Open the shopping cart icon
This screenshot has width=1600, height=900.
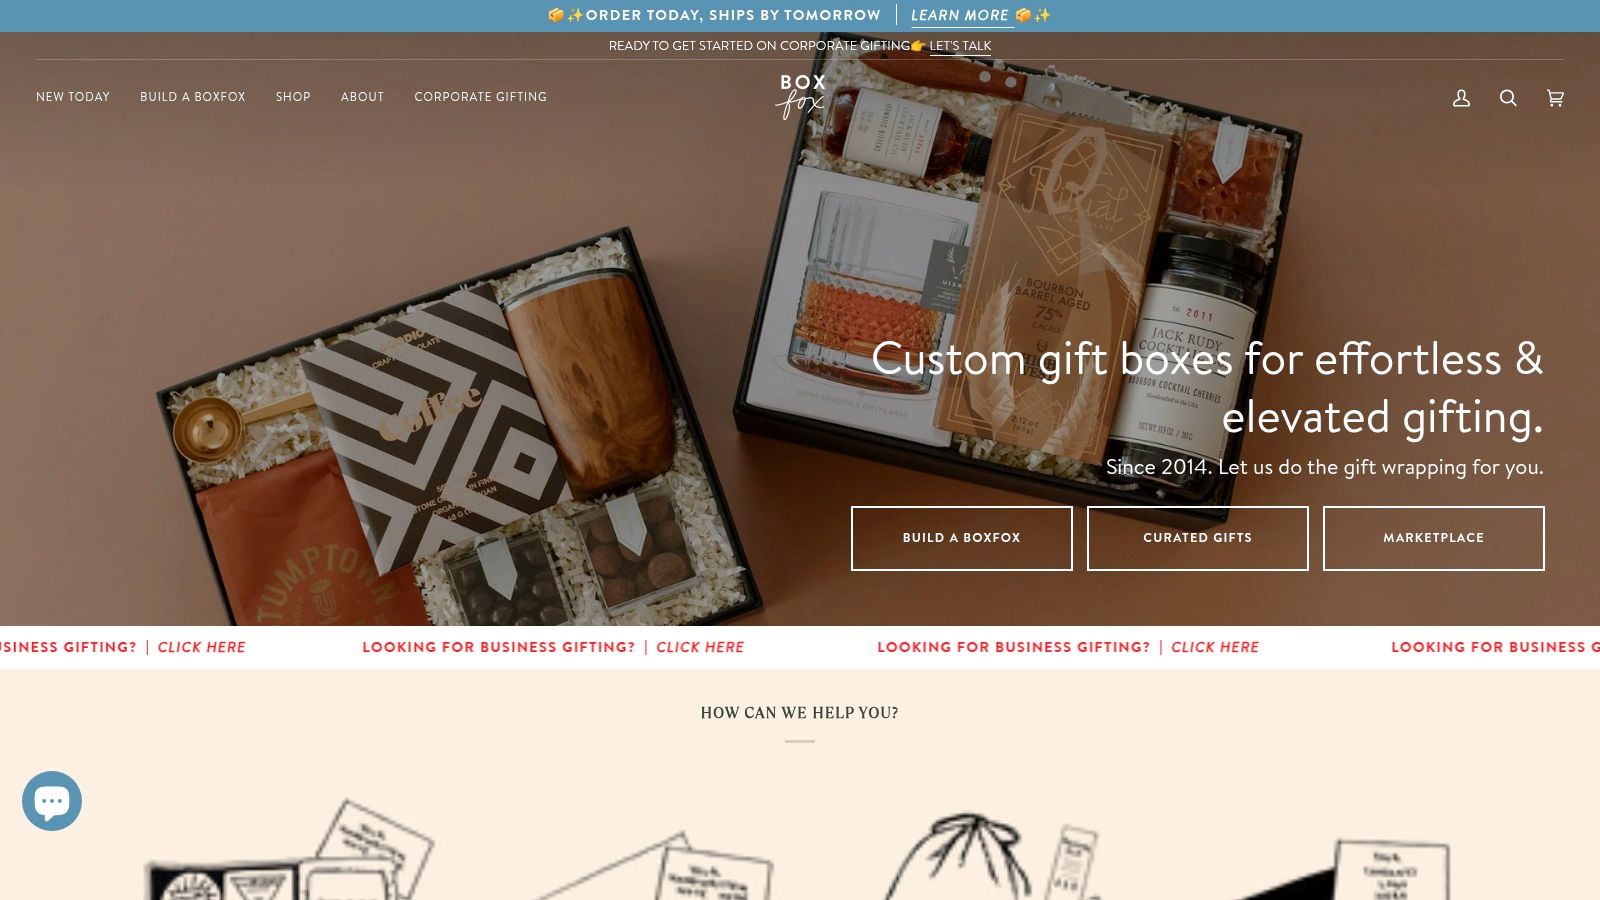[x=1555, y=98]
